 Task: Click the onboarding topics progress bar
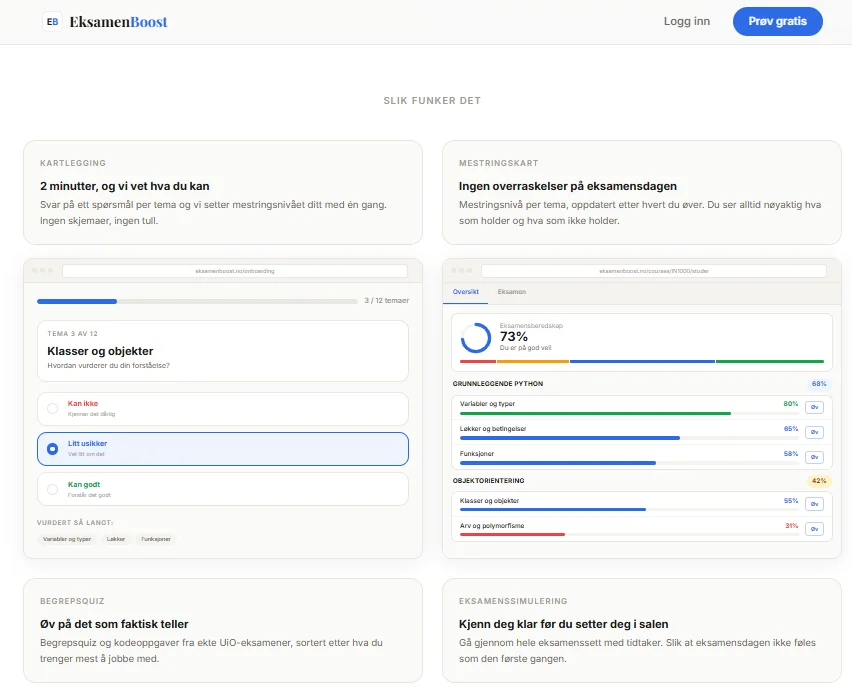point(197,301)
